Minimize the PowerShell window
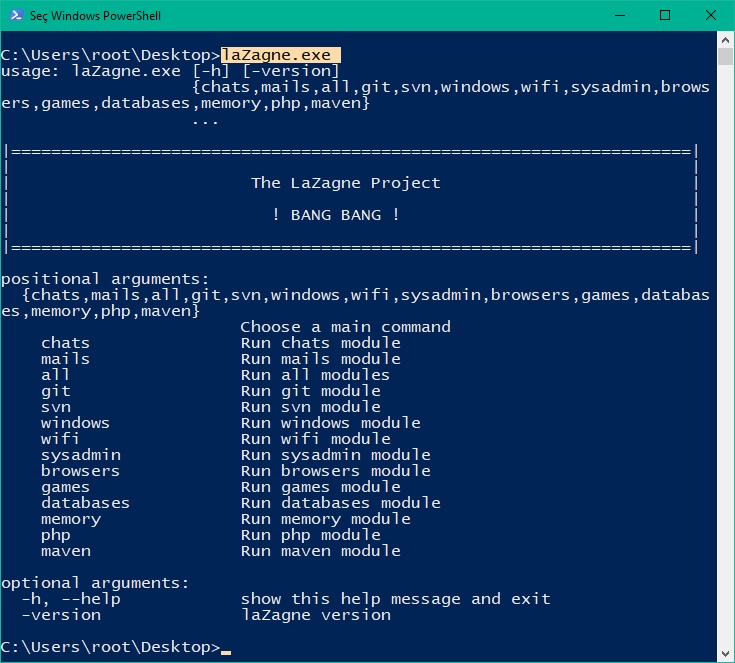Viewport: 735px width, 663px height. [x=620, y=15]
